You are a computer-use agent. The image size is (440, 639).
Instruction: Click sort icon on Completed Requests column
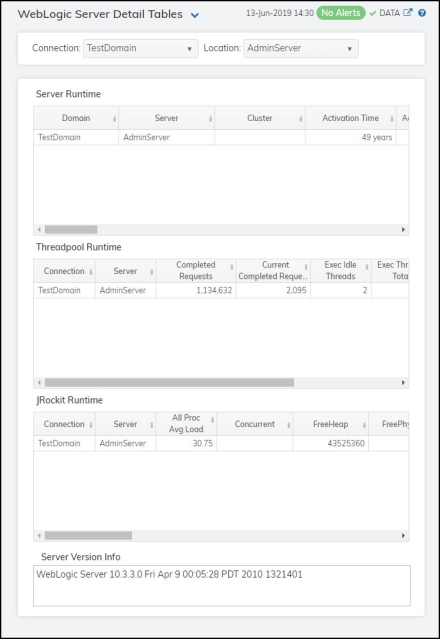point(232,267)
